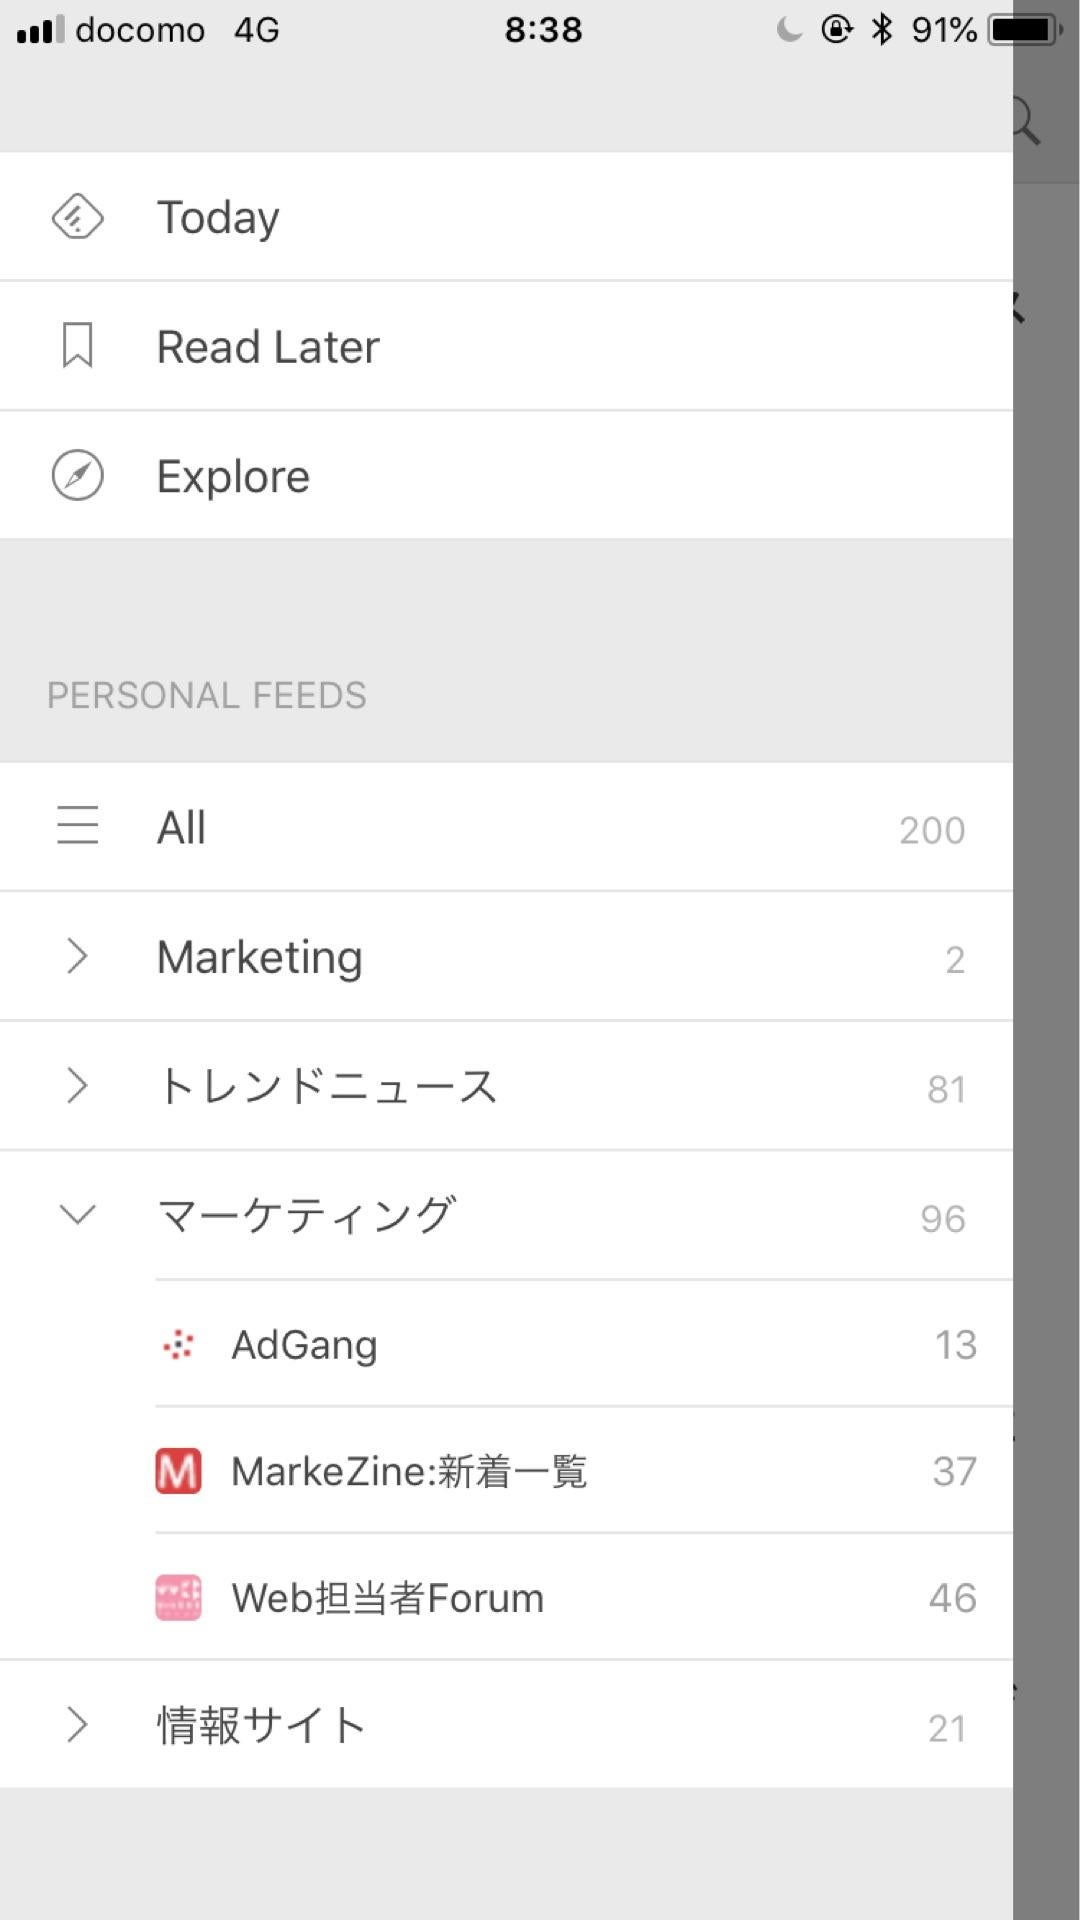This screenshot has height=1920, width=1080.
Task: Open the Web担当者Forum feed
Action: click(387, 1598)
